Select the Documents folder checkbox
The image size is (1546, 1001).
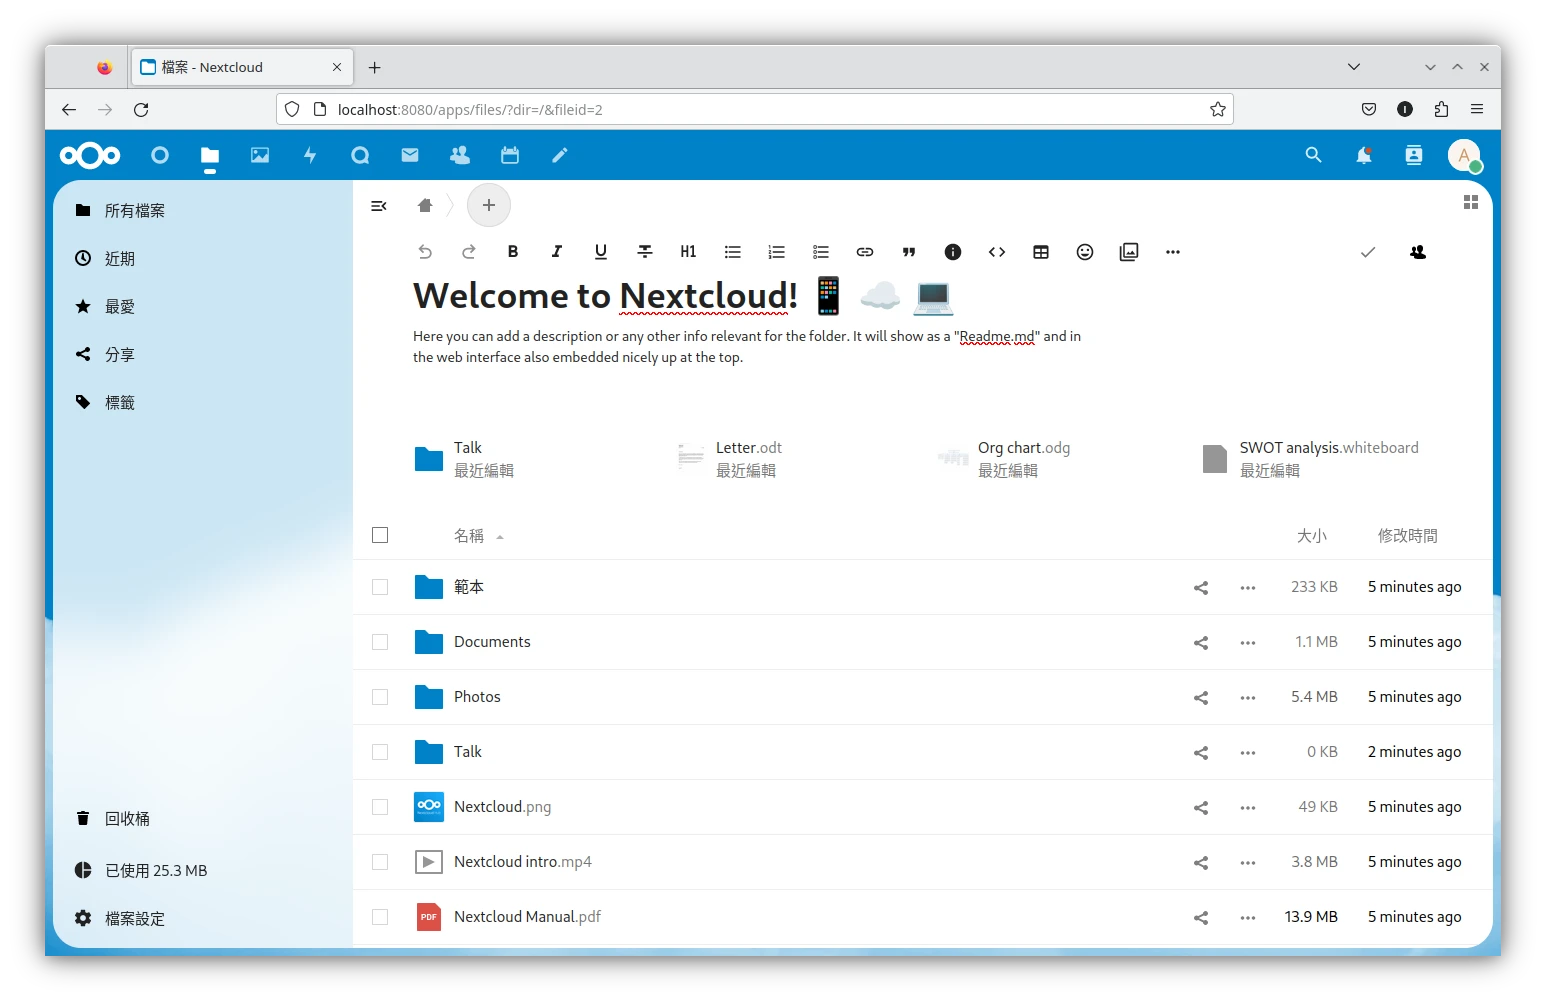pyautogui.click(x=380, y=642)
